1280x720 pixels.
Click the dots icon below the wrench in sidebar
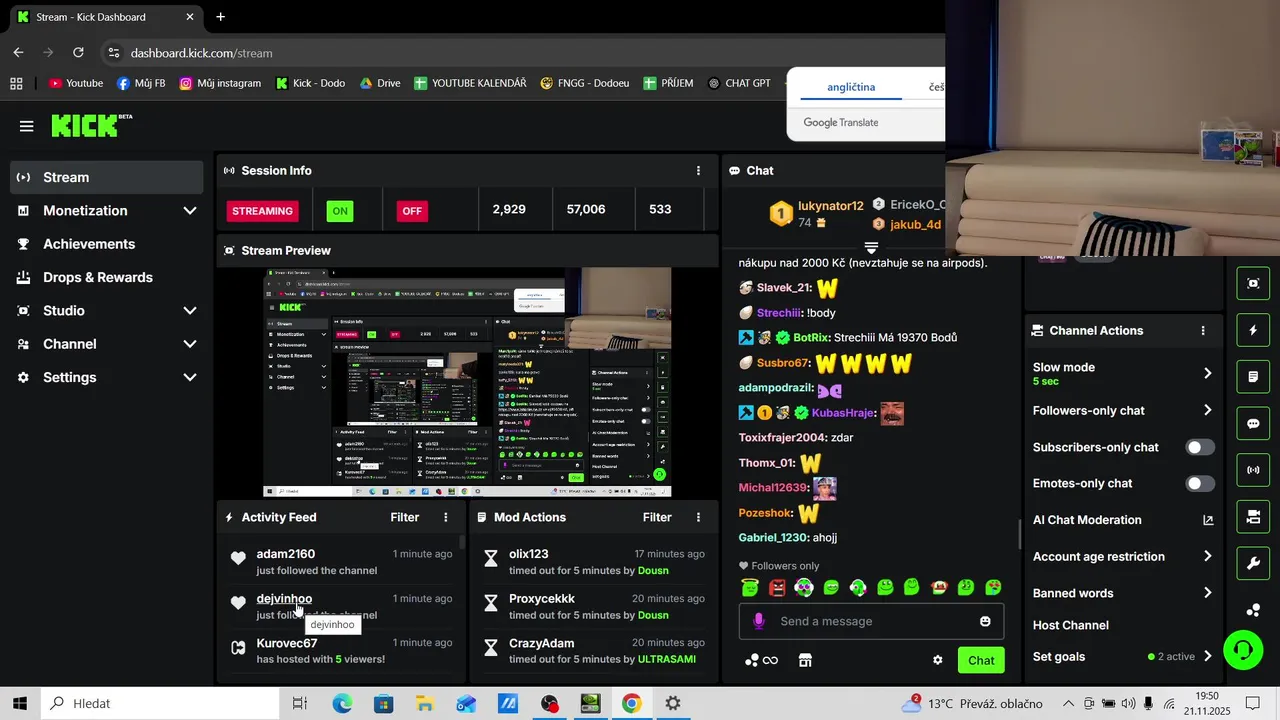[x=1253, y=610]
